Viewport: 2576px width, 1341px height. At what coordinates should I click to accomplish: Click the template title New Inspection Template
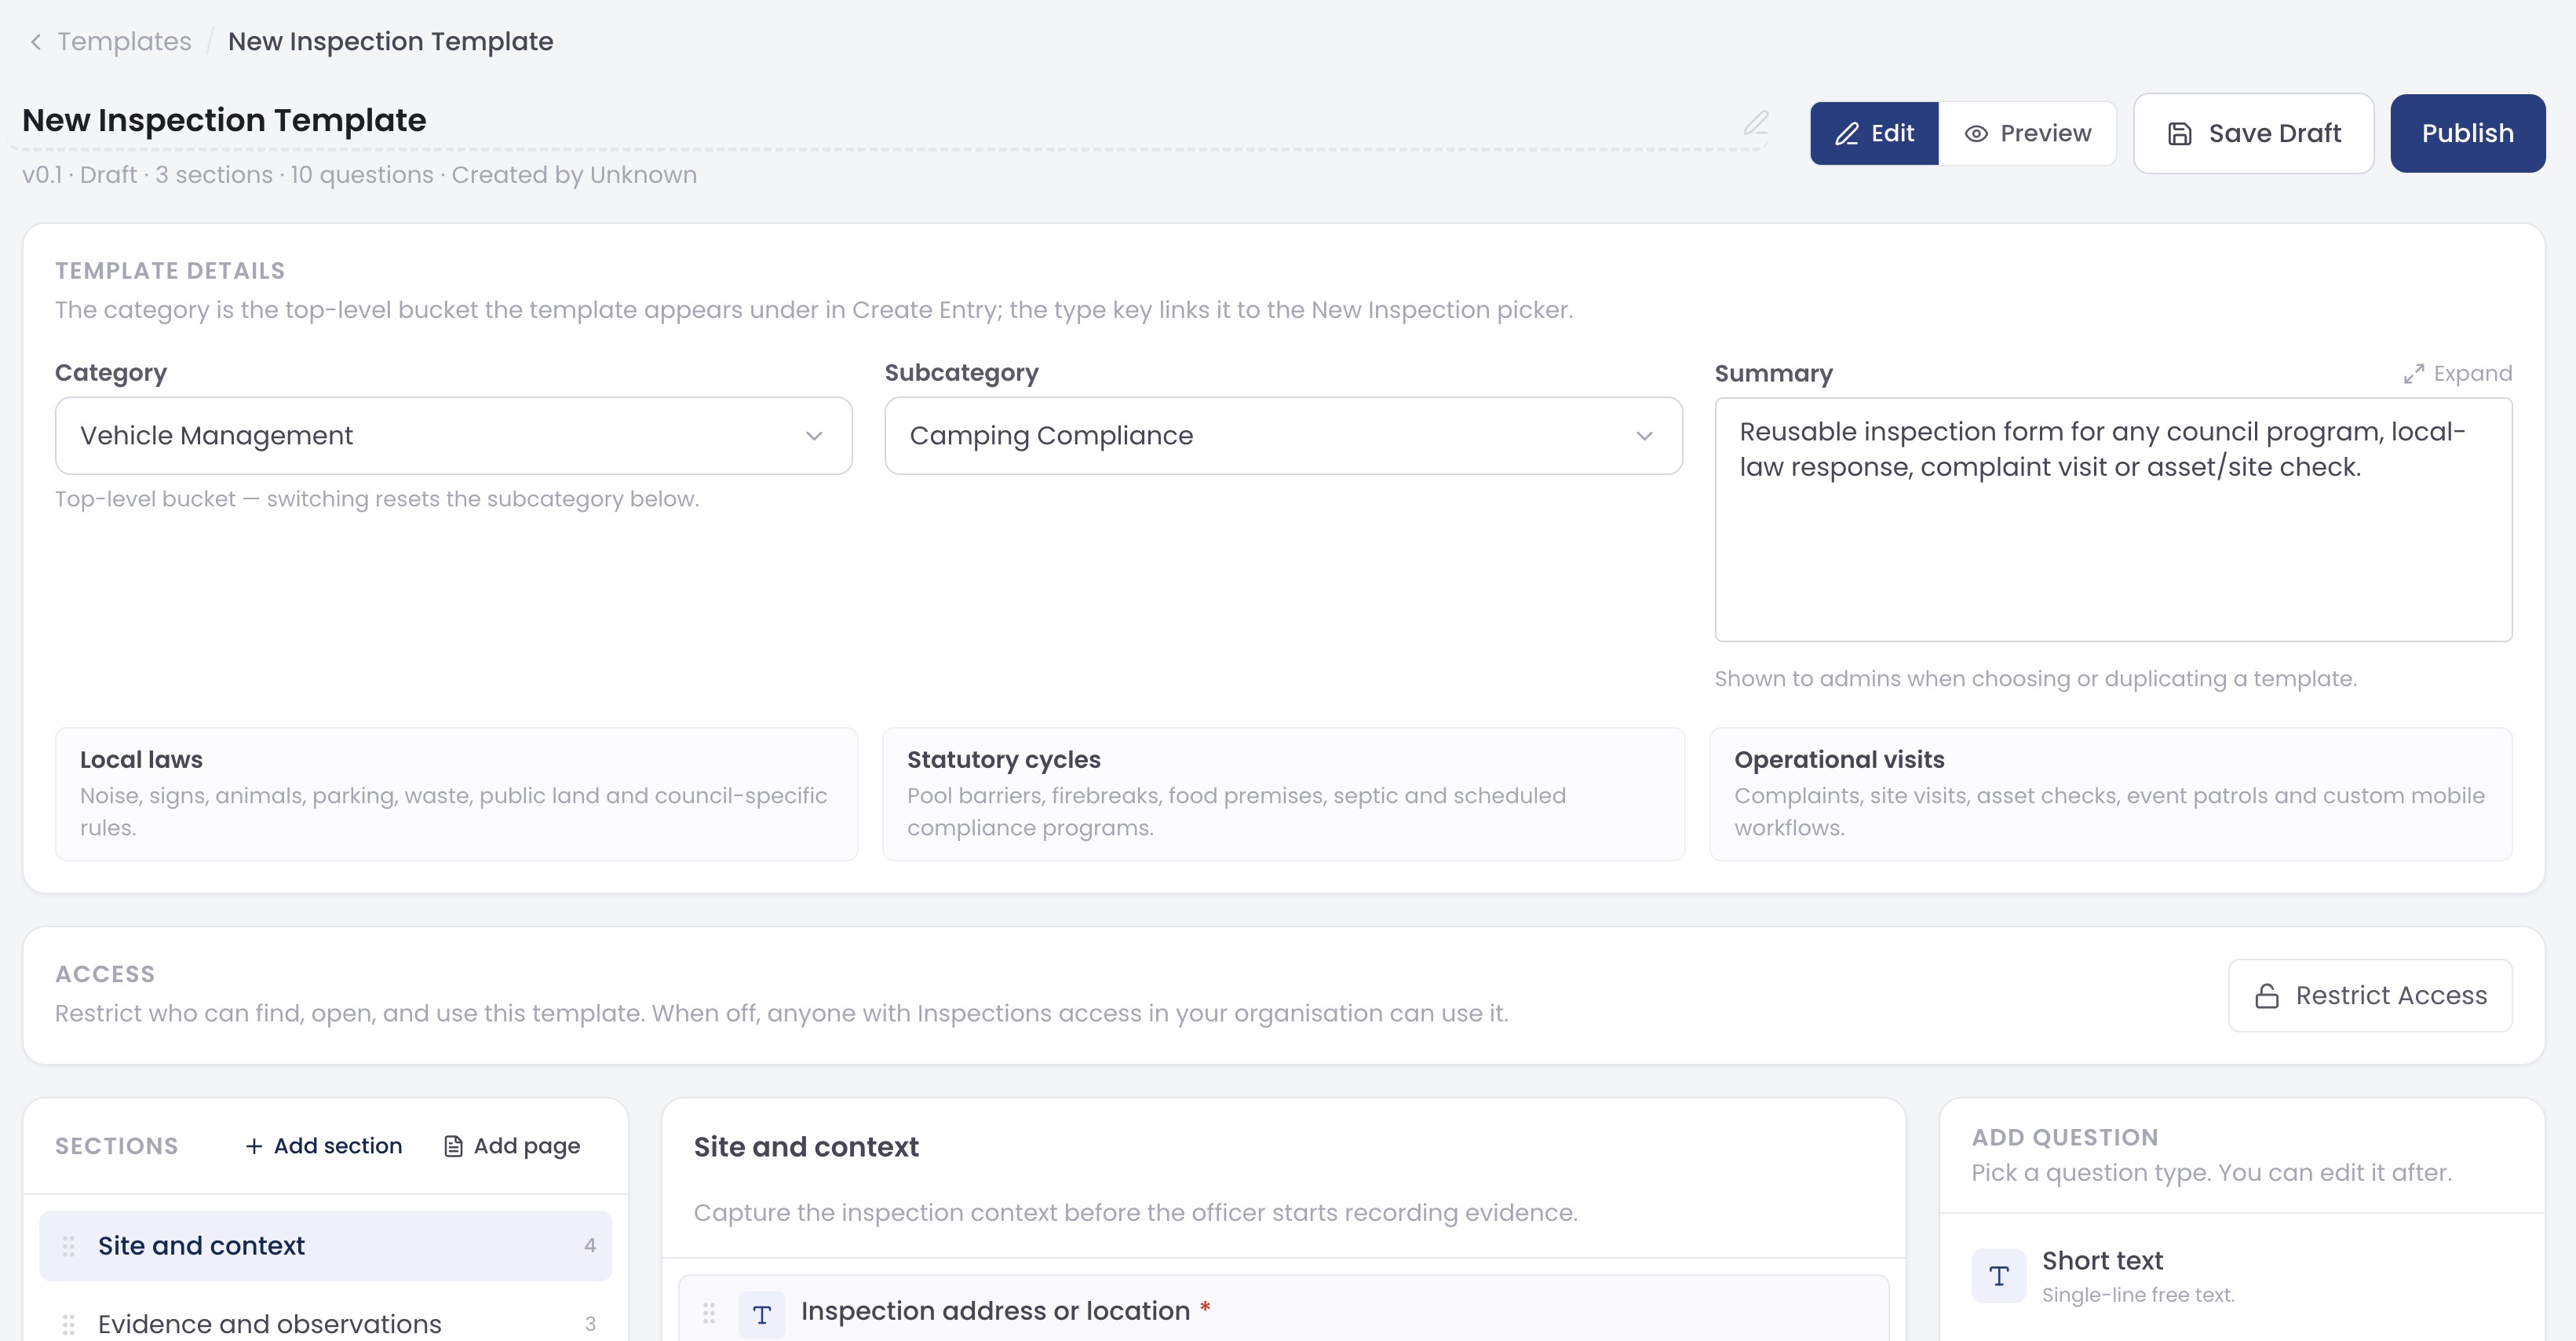[224, 120]
